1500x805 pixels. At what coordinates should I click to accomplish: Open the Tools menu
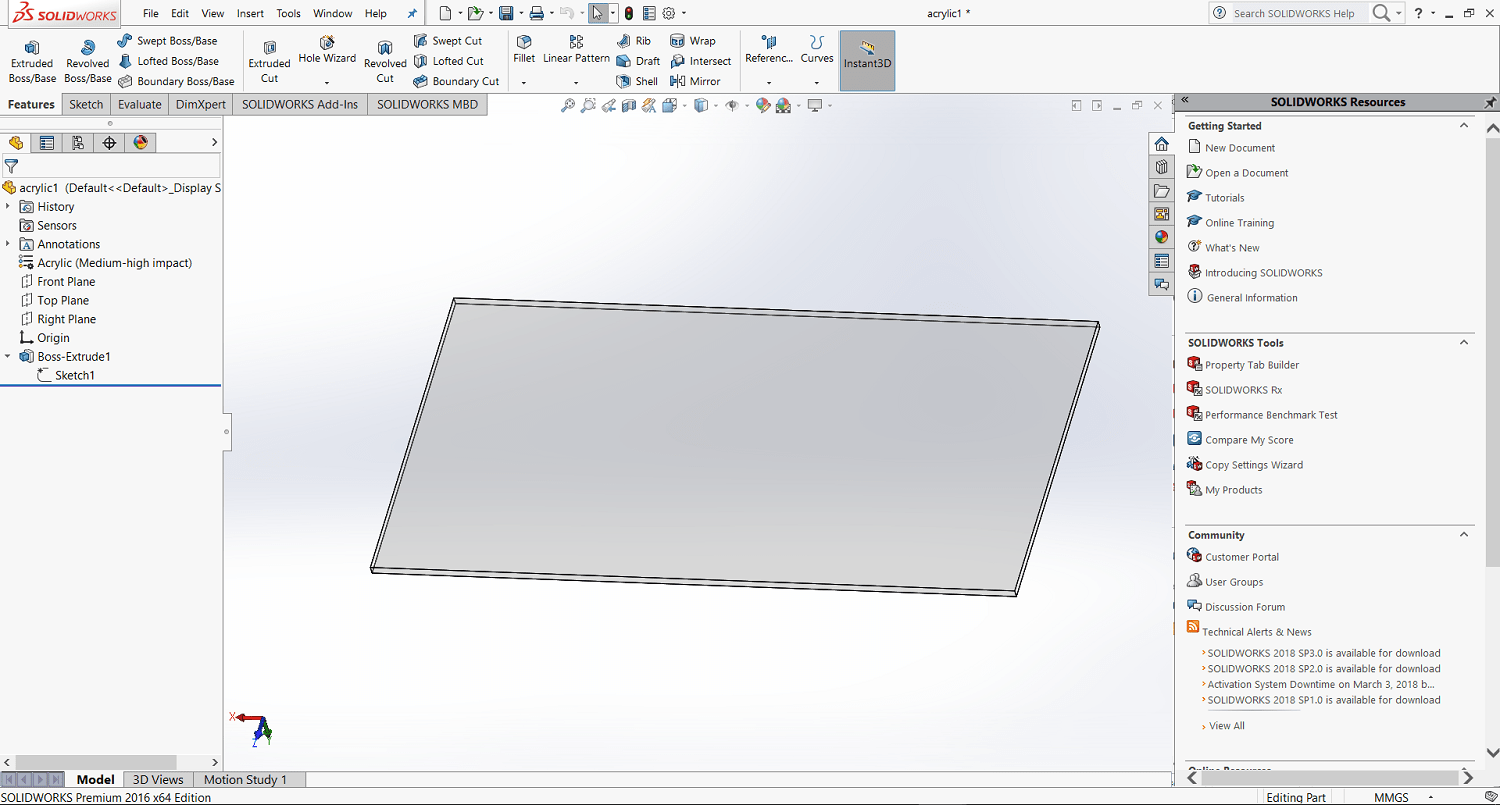(x=288, y=14)
